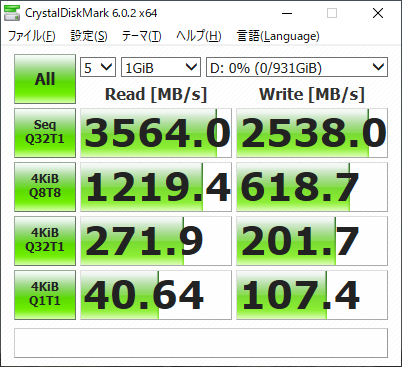Viewport: 402px width, 367px height.
Task: Open the ファイル(F) menu
Action: pos(31,36)
